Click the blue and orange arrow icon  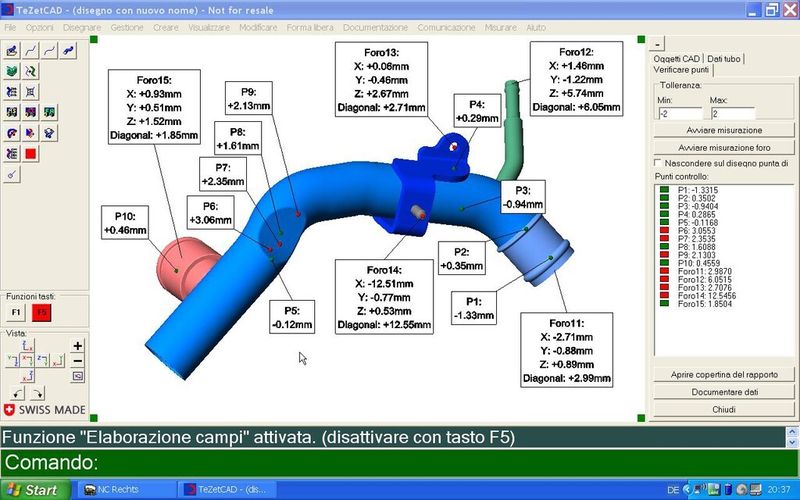(x=31, y=133)
